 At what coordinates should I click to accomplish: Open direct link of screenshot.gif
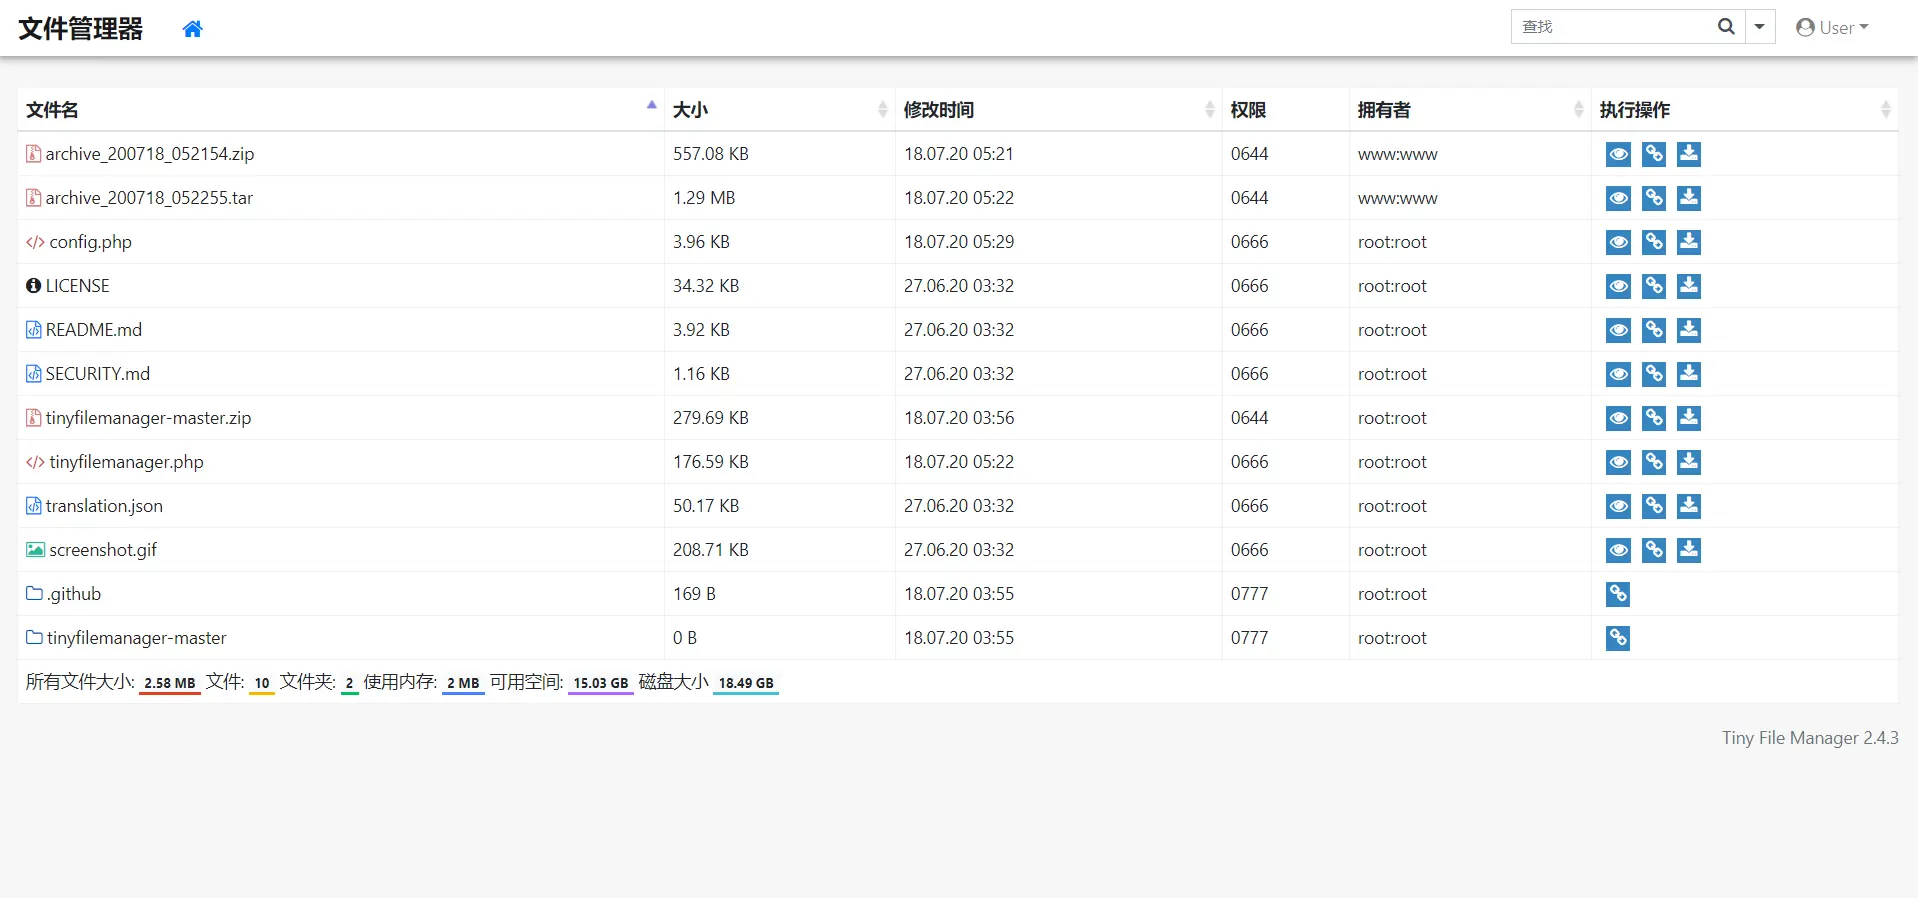[x=1654, y=550]
